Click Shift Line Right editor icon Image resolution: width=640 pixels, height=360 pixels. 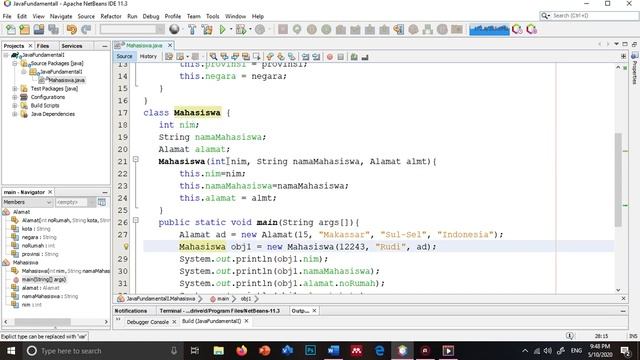point(316,57)
